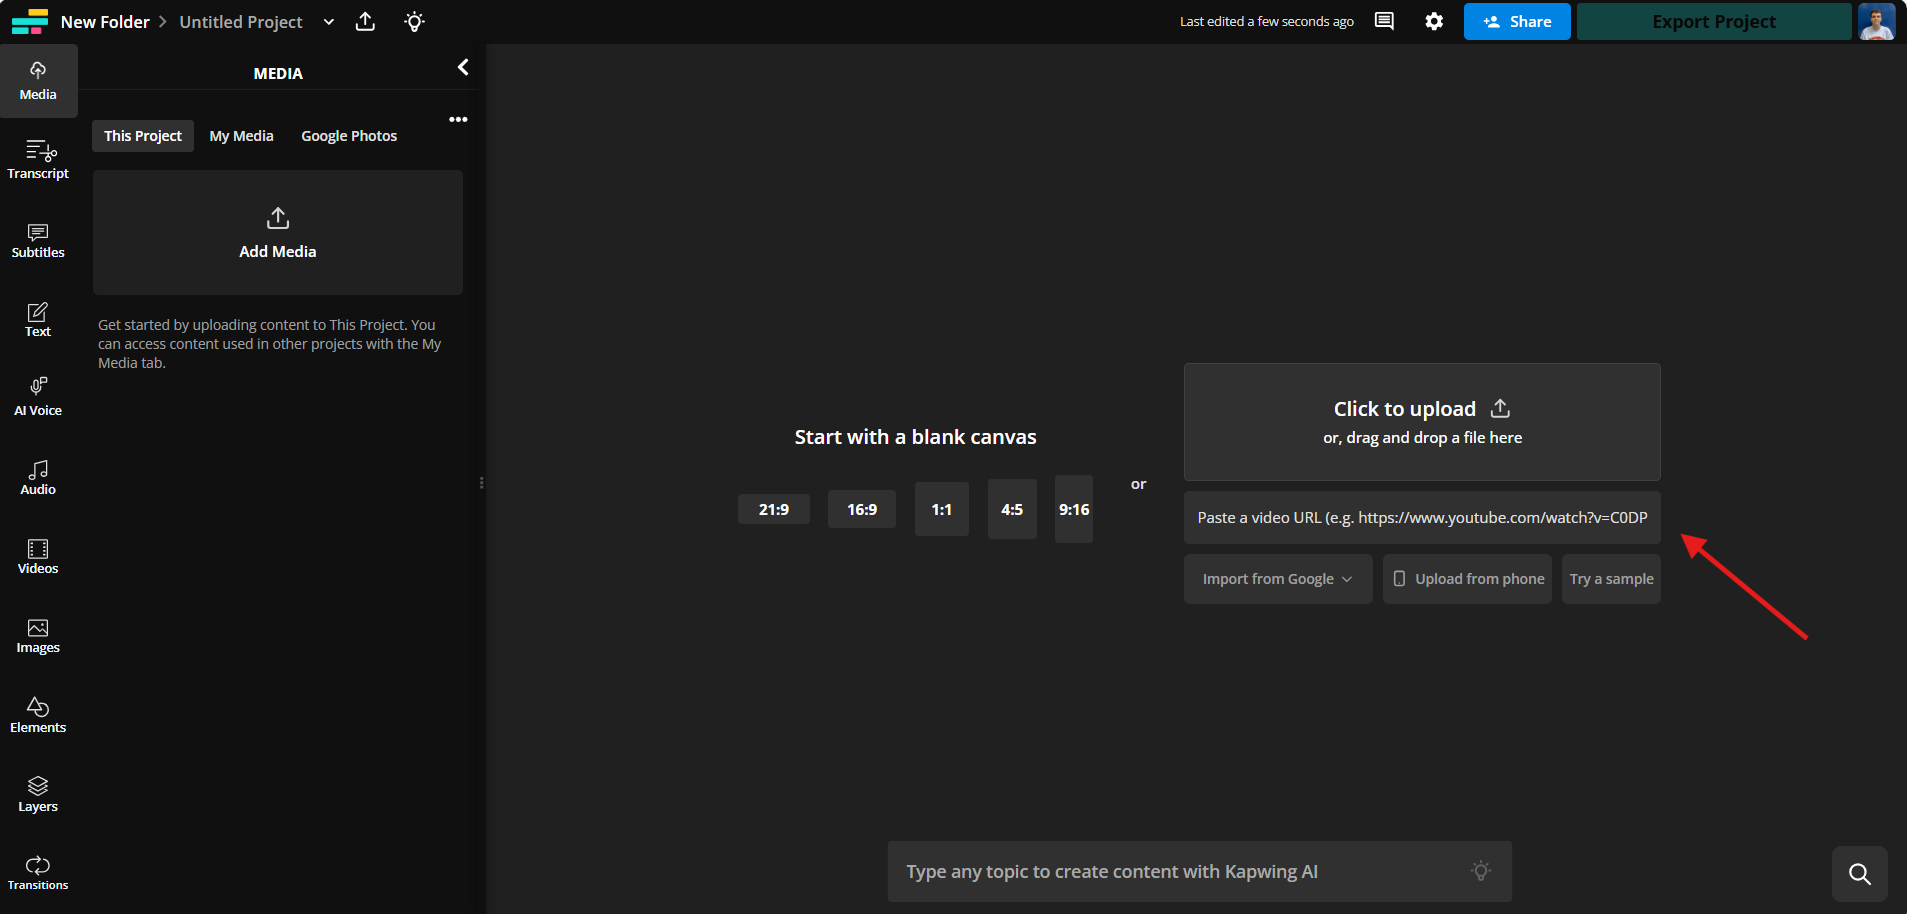Open the AI Voice panel
1907x914 pixels.
click(x=38, y=396)
